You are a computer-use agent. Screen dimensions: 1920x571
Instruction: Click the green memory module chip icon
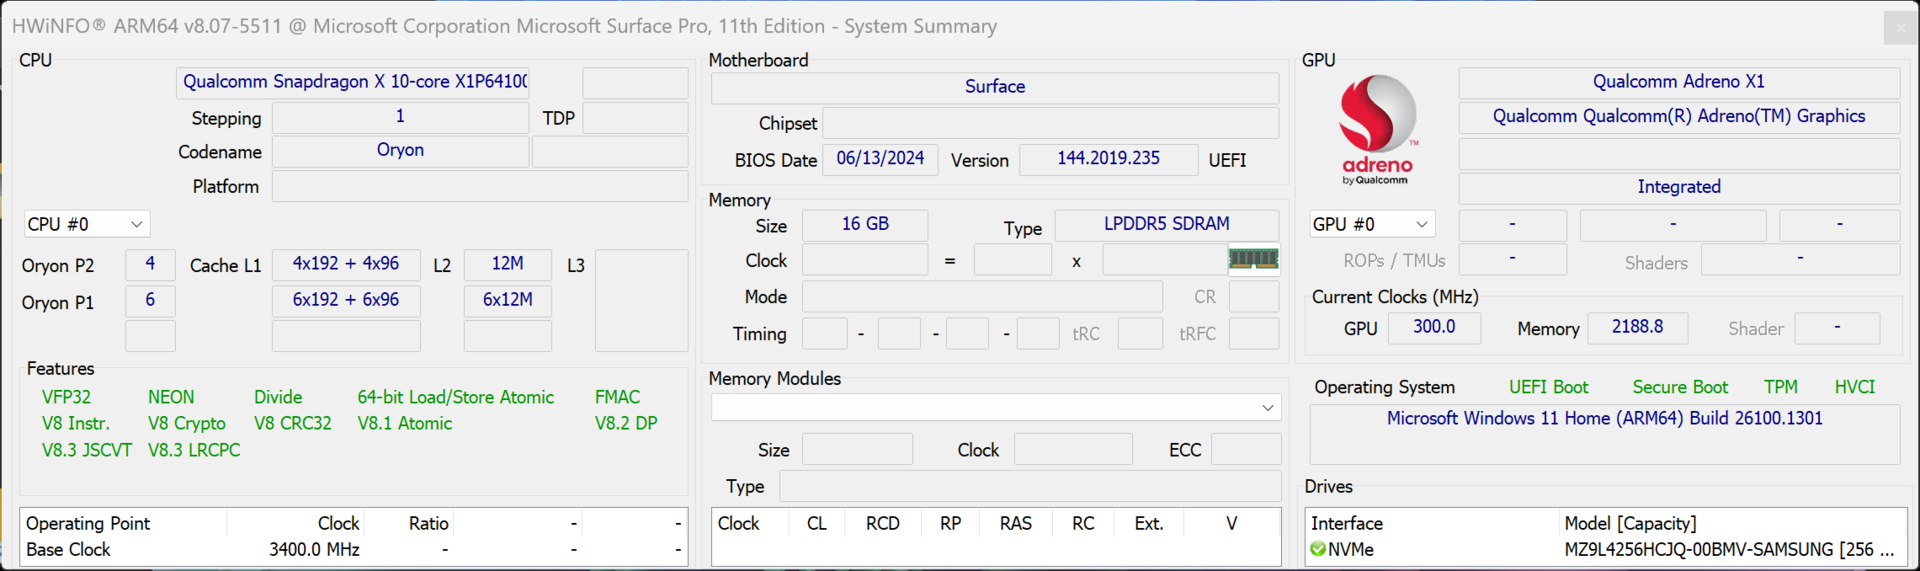(1253, 260)
